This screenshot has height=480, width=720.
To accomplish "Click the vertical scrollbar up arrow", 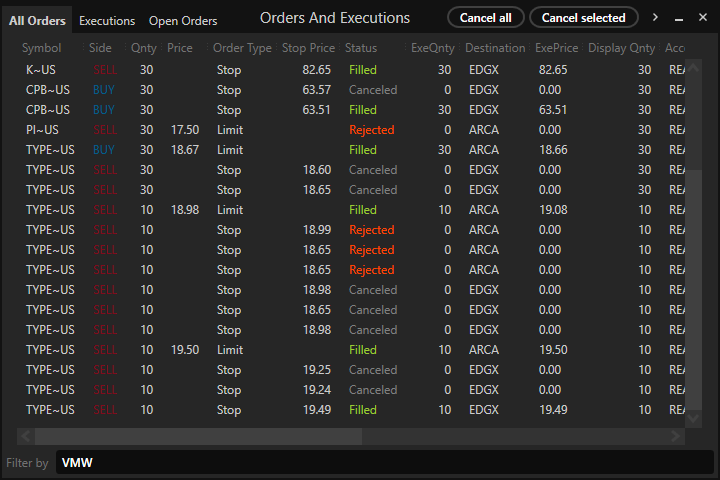I will 693,68.
